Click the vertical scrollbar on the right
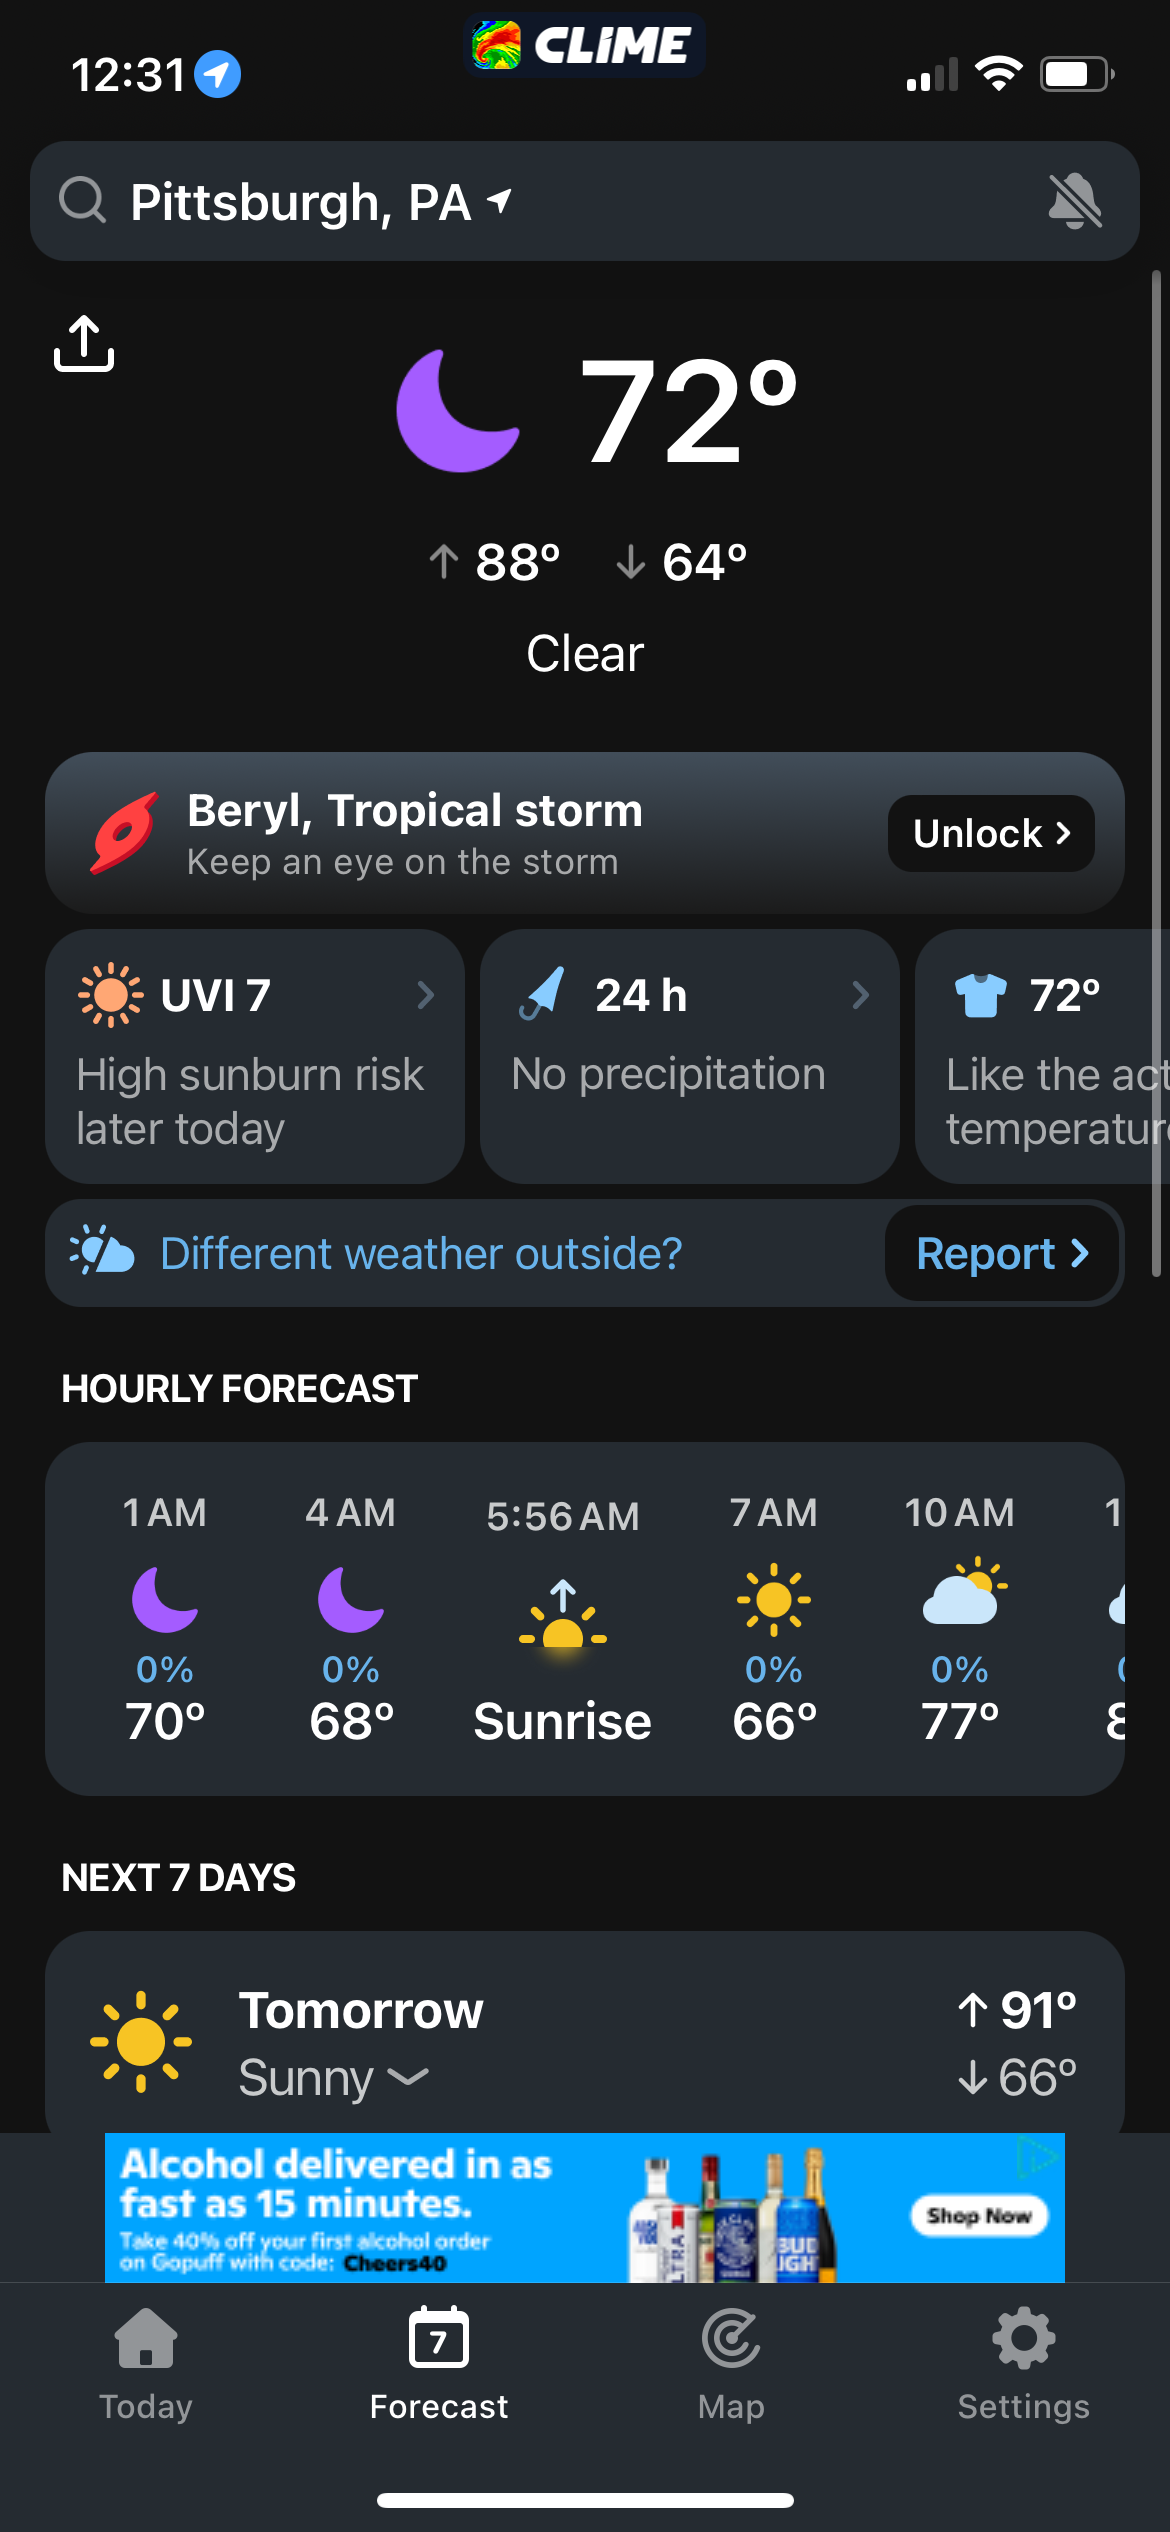This screenshot has height=2532, width=1170. pos(1156,772)
